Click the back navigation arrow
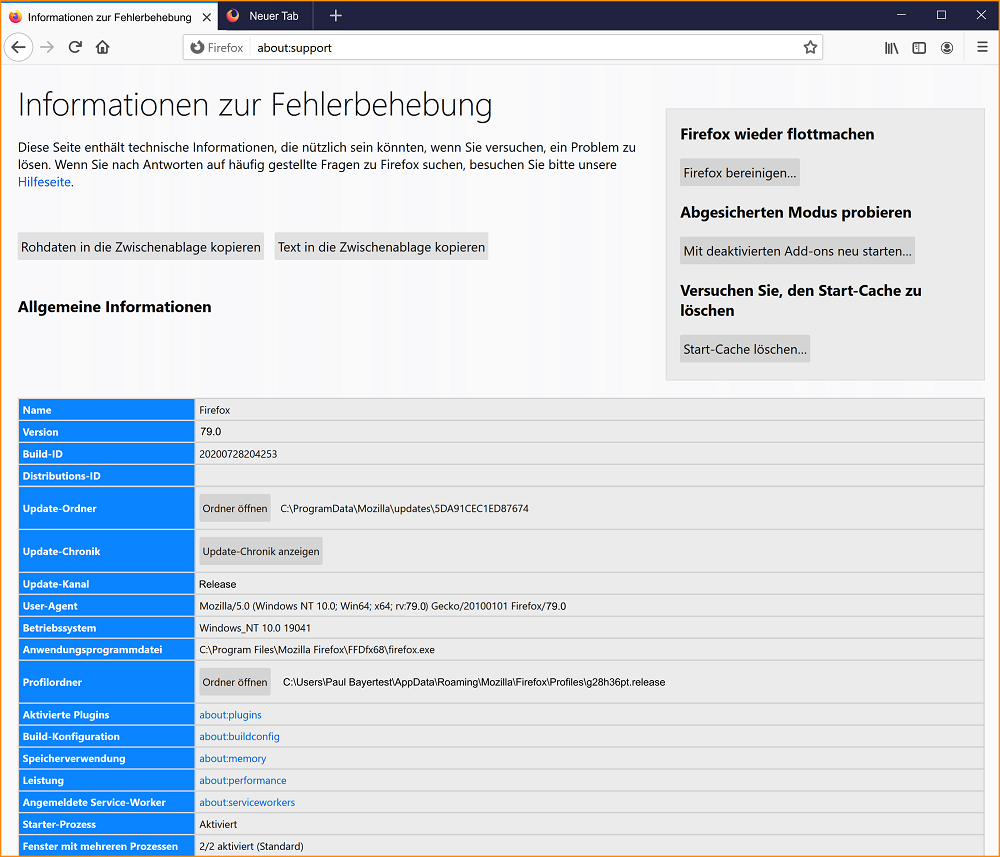 click(18, 47)
